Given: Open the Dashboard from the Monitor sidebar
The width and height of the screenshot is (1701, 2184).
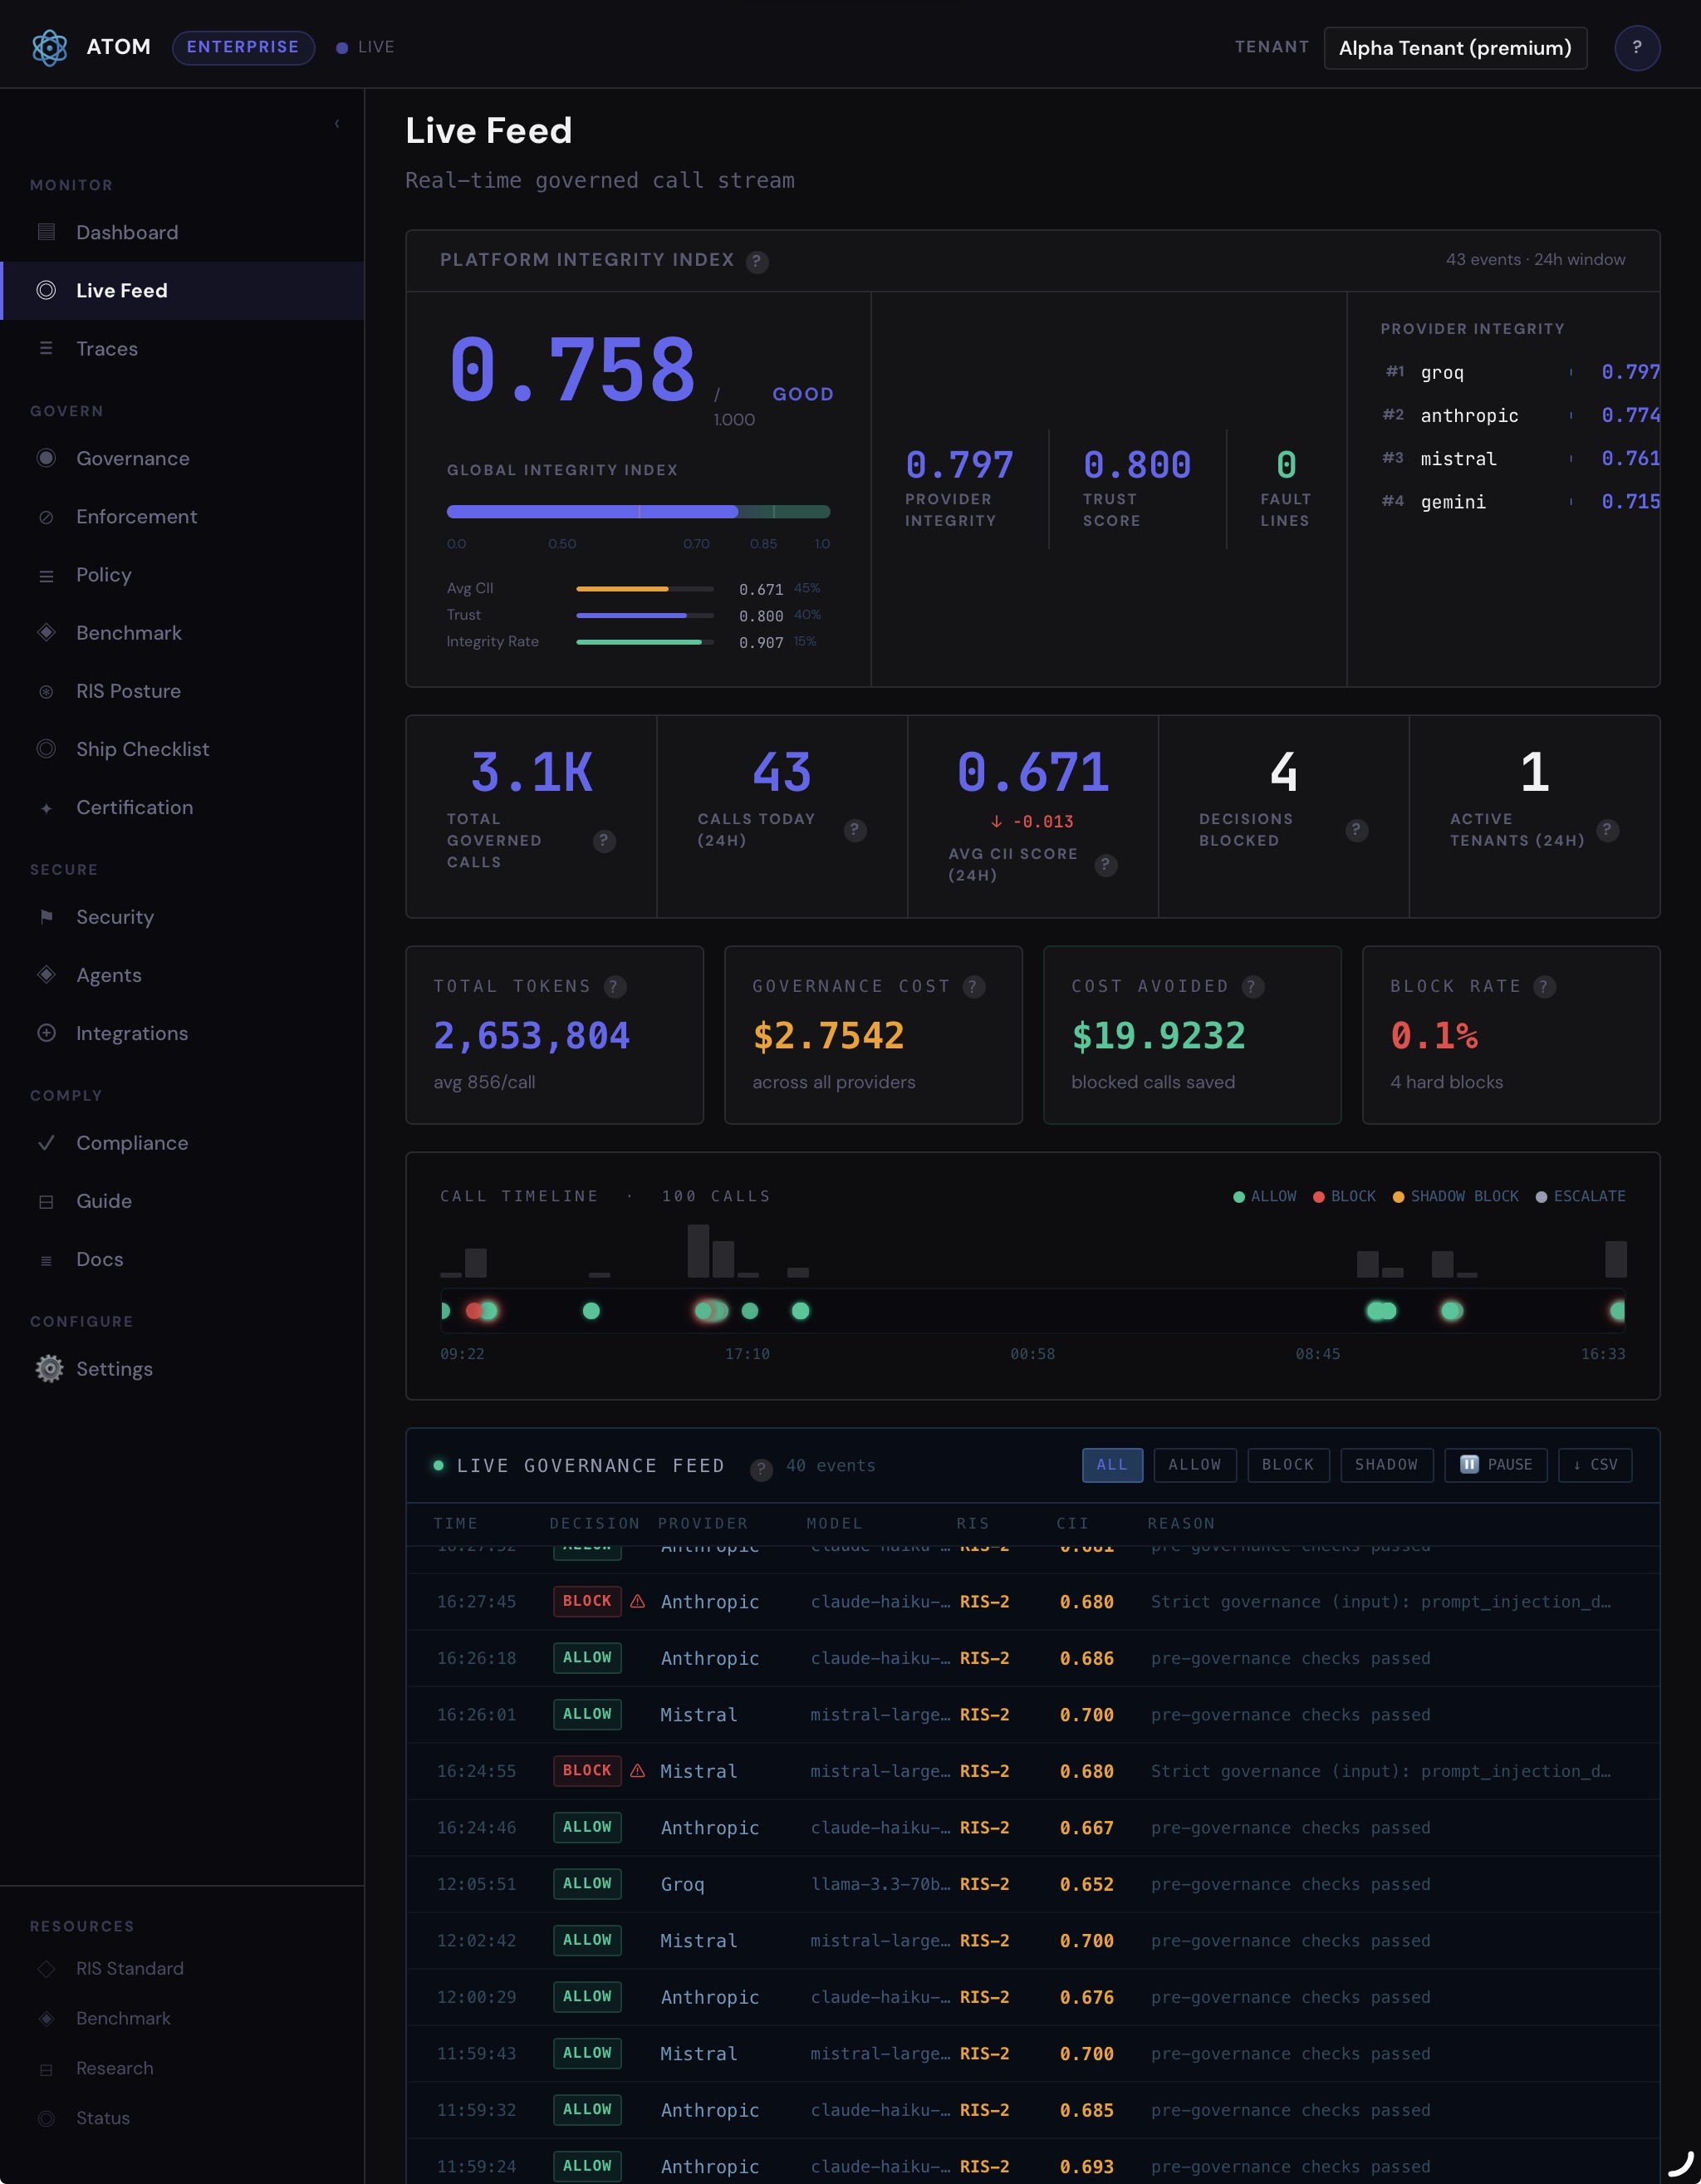Looking at the screenshot, I should [47, 231].
